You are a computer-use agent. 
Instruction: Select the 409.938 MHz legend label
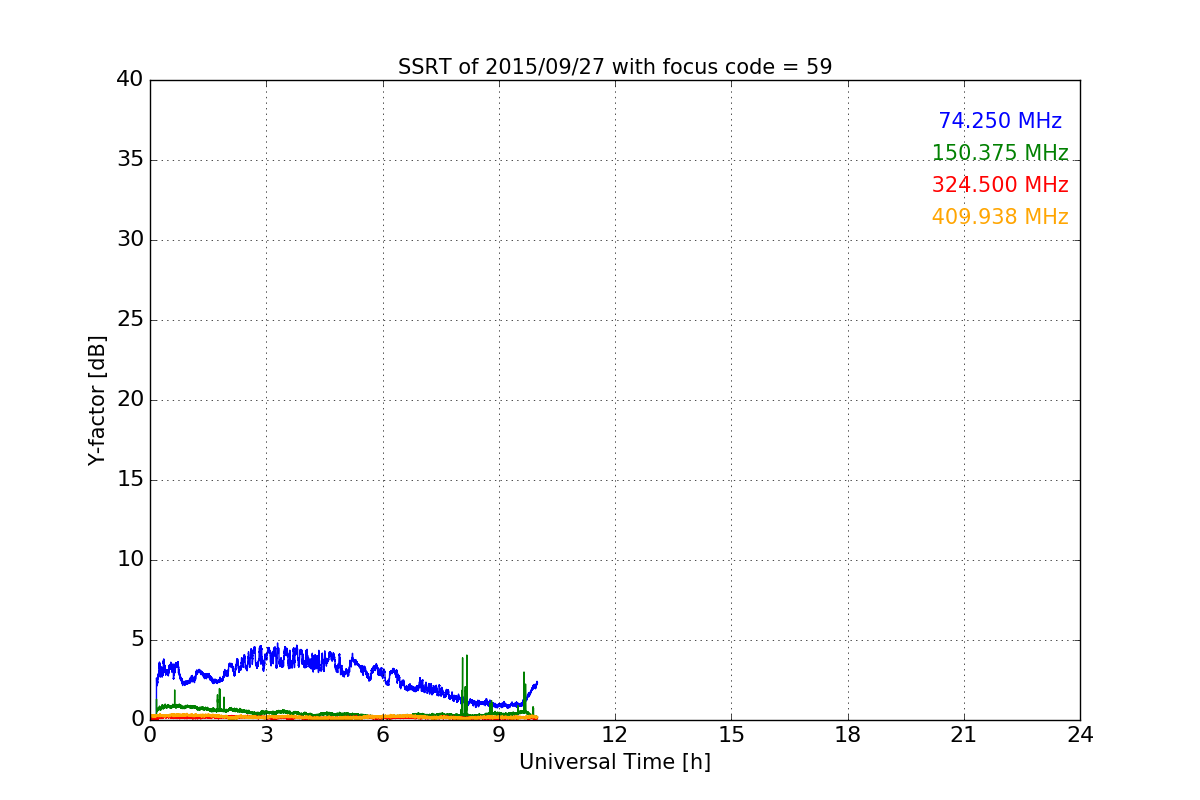pyautogui.click(x=1000, y=217)
